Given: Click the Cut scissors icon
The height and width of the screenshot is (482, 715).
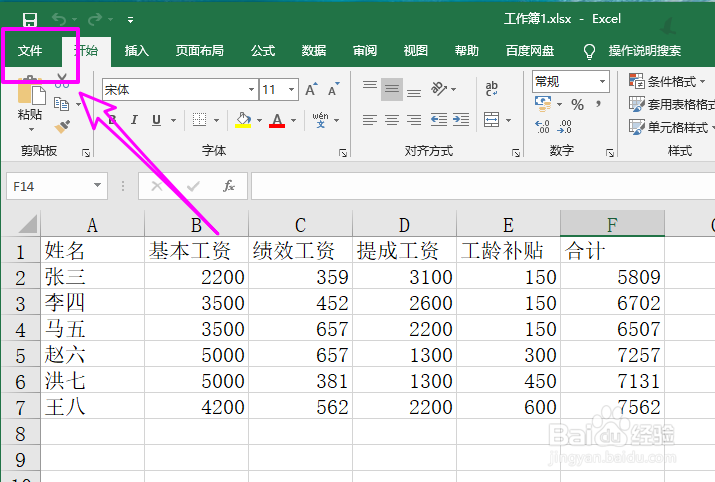Looking at the screenshot, I should tap(62, 81).
